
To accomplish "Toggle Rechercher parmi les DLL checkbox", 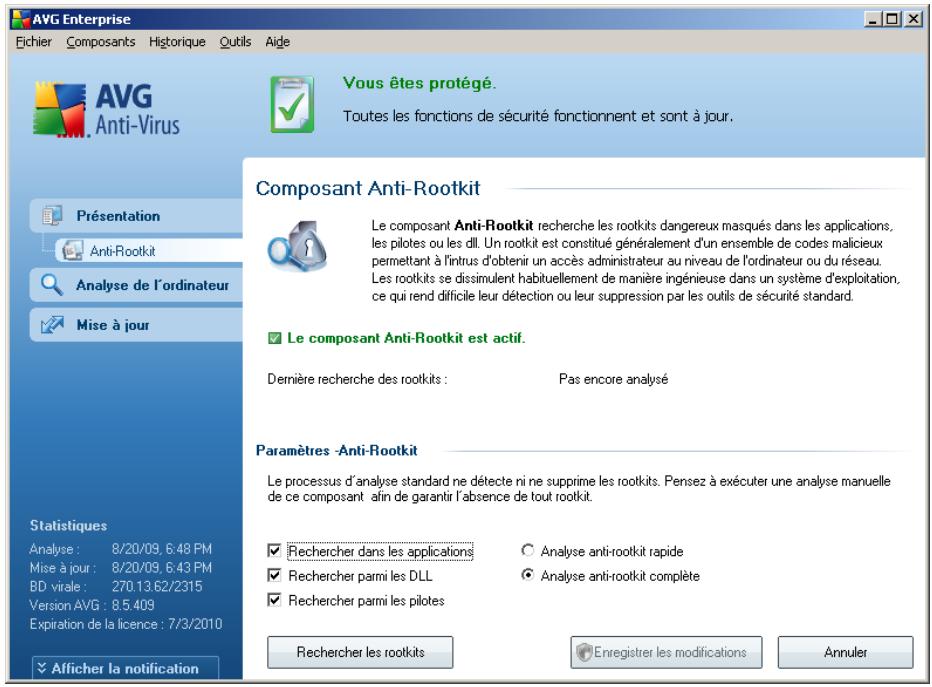I will pyautogui.click(x=274, y=575).
